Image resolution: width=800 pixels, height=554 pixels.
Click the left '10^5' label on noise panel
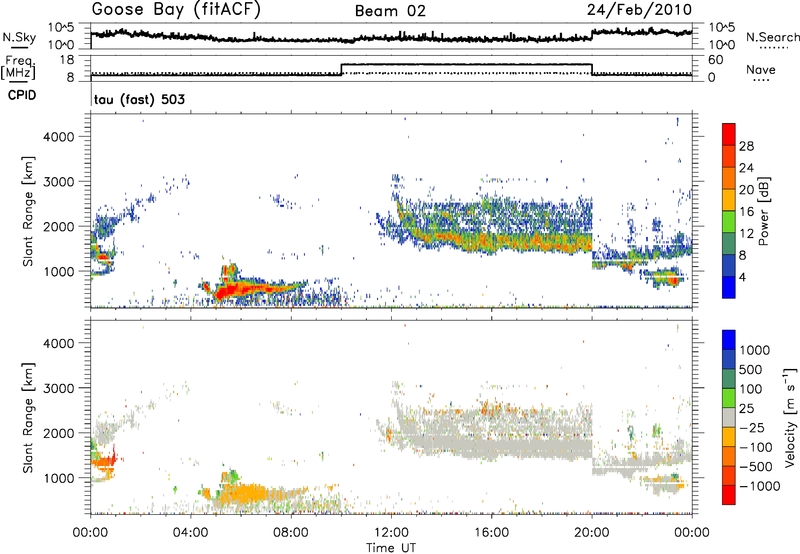tap(61, 28)
